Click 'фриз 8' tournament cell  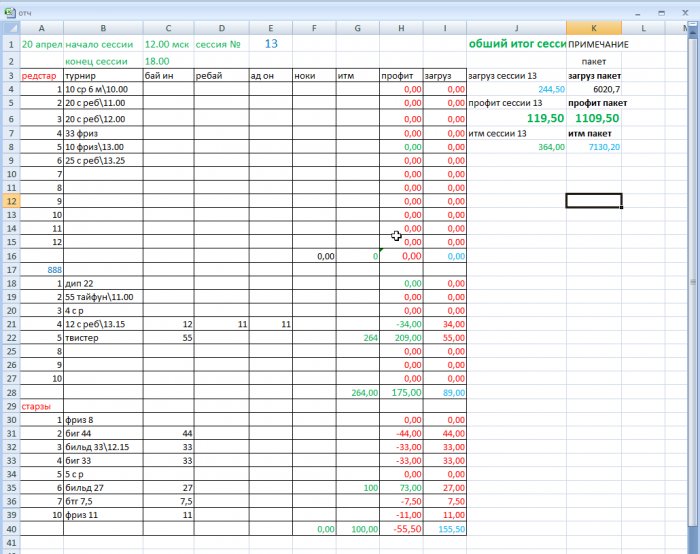tap(103, 420)
